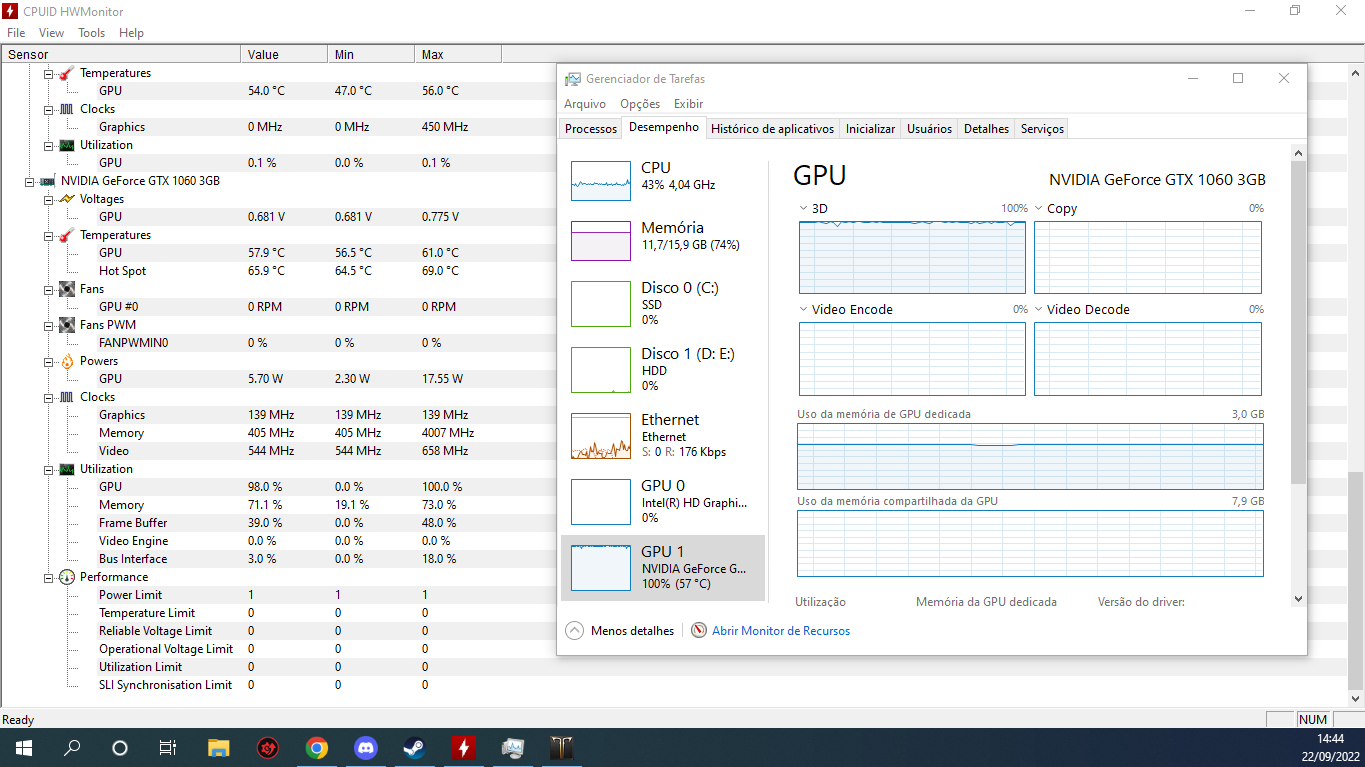Click Task Manager's vertical scrollbar thumb

point(1298,322)
